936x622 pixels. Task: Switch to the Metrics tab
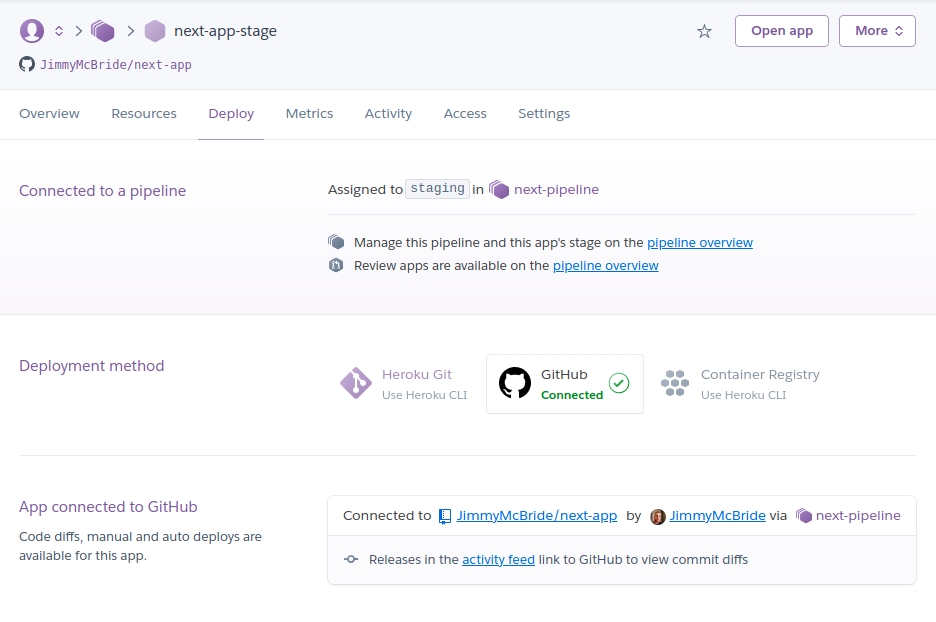pos(309,114)
